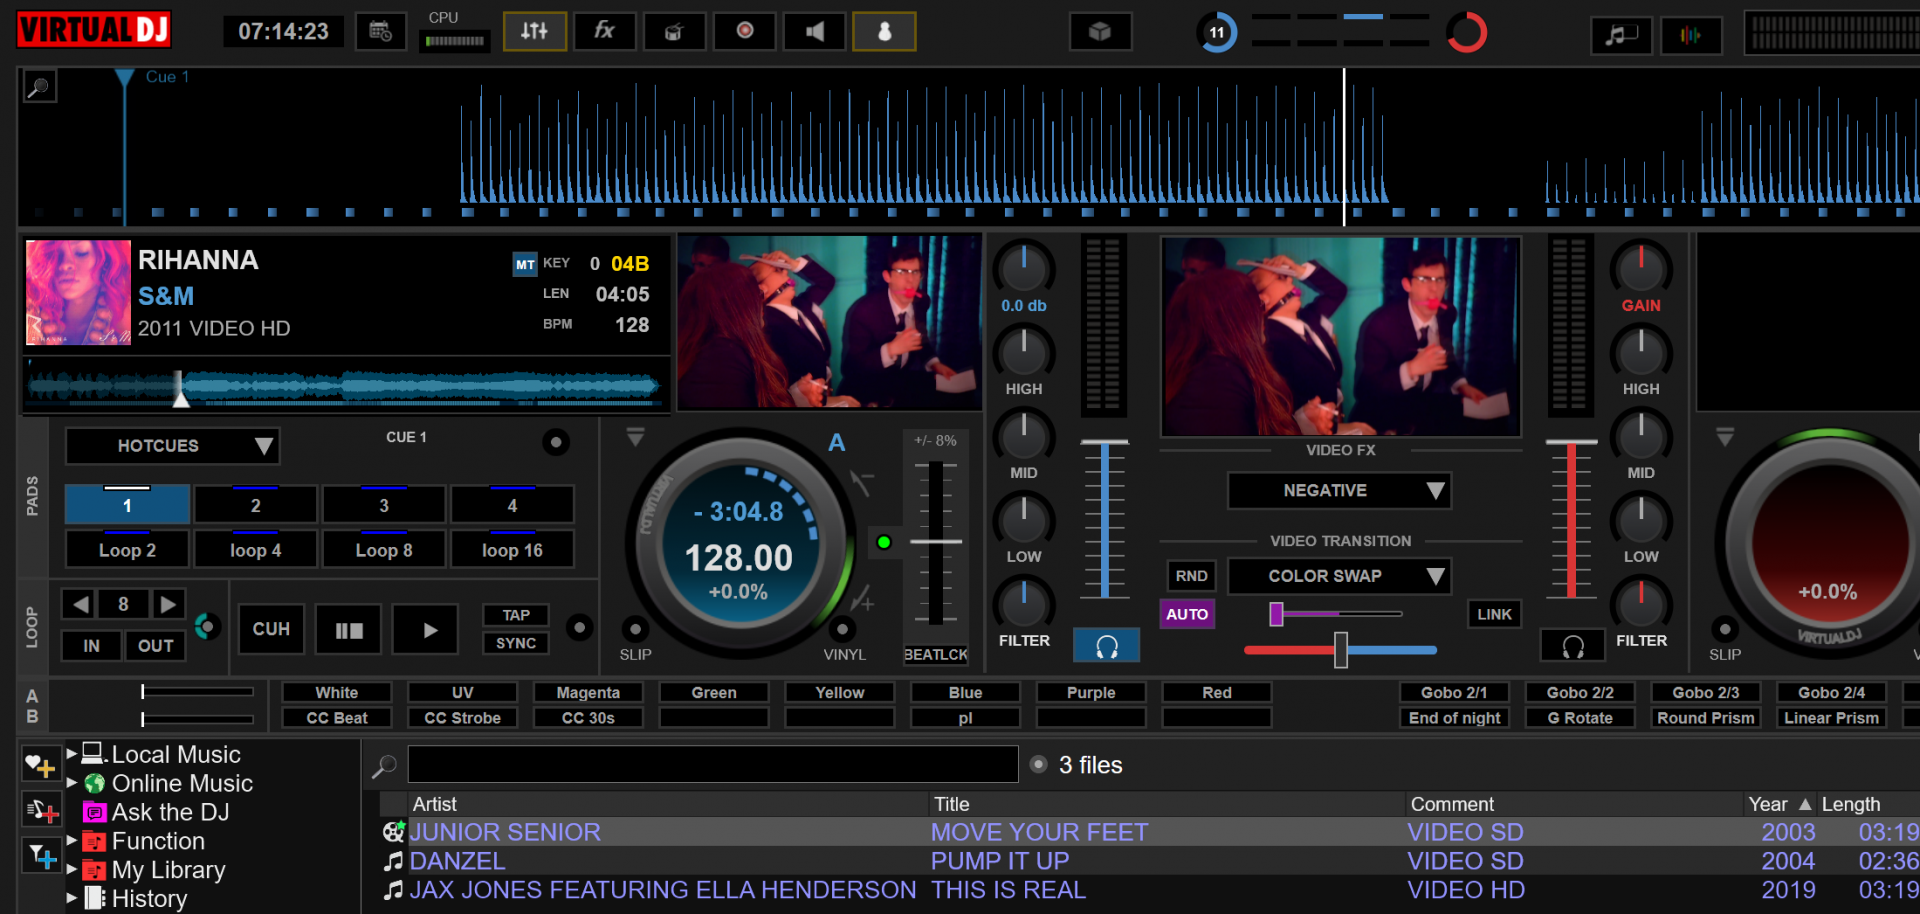Open the 3D cube layout icon
1920x914 pixels.
[1100, 32]
